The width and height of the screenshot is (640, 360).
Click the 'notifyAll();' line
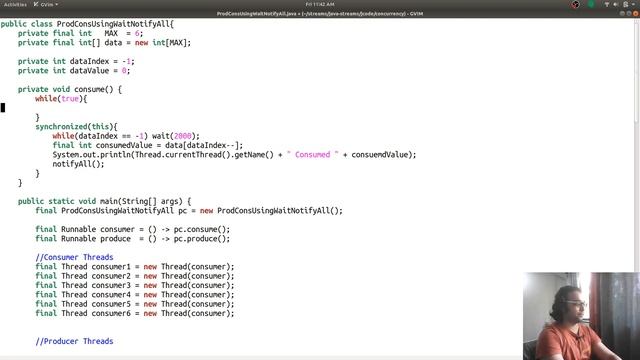pyautogui.click(x=78, y=164)
